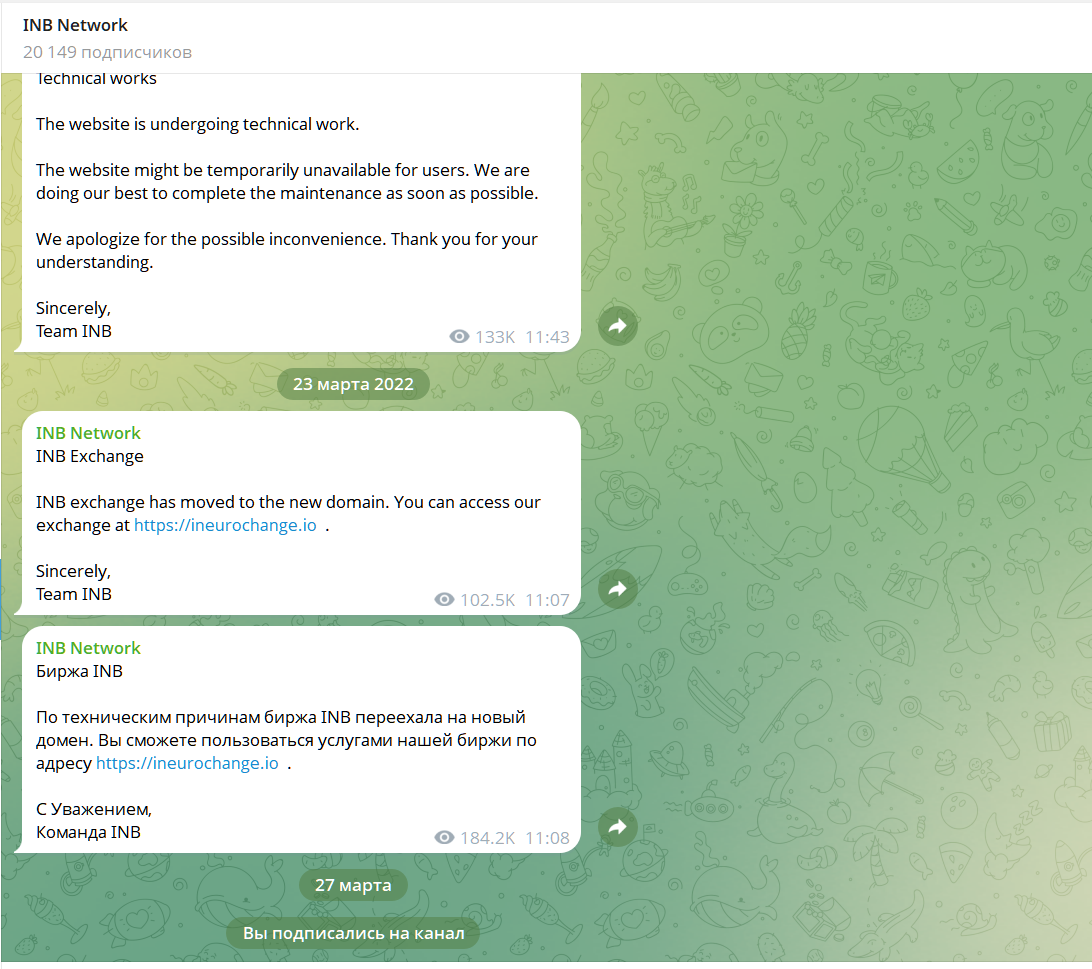Click the 11:07 message timestamp
Viewport: 1092px width, 969px height.
pos(547,600)
